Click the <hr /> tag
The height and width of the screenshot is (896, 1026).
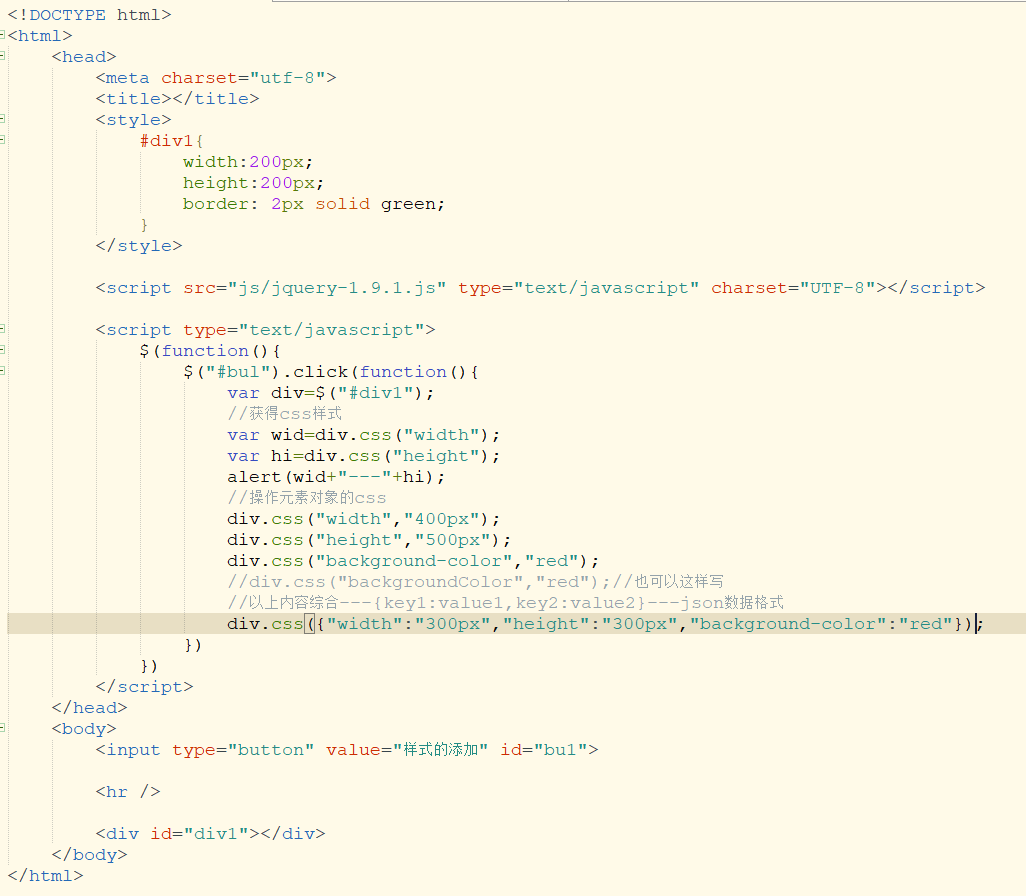[128, 792]
